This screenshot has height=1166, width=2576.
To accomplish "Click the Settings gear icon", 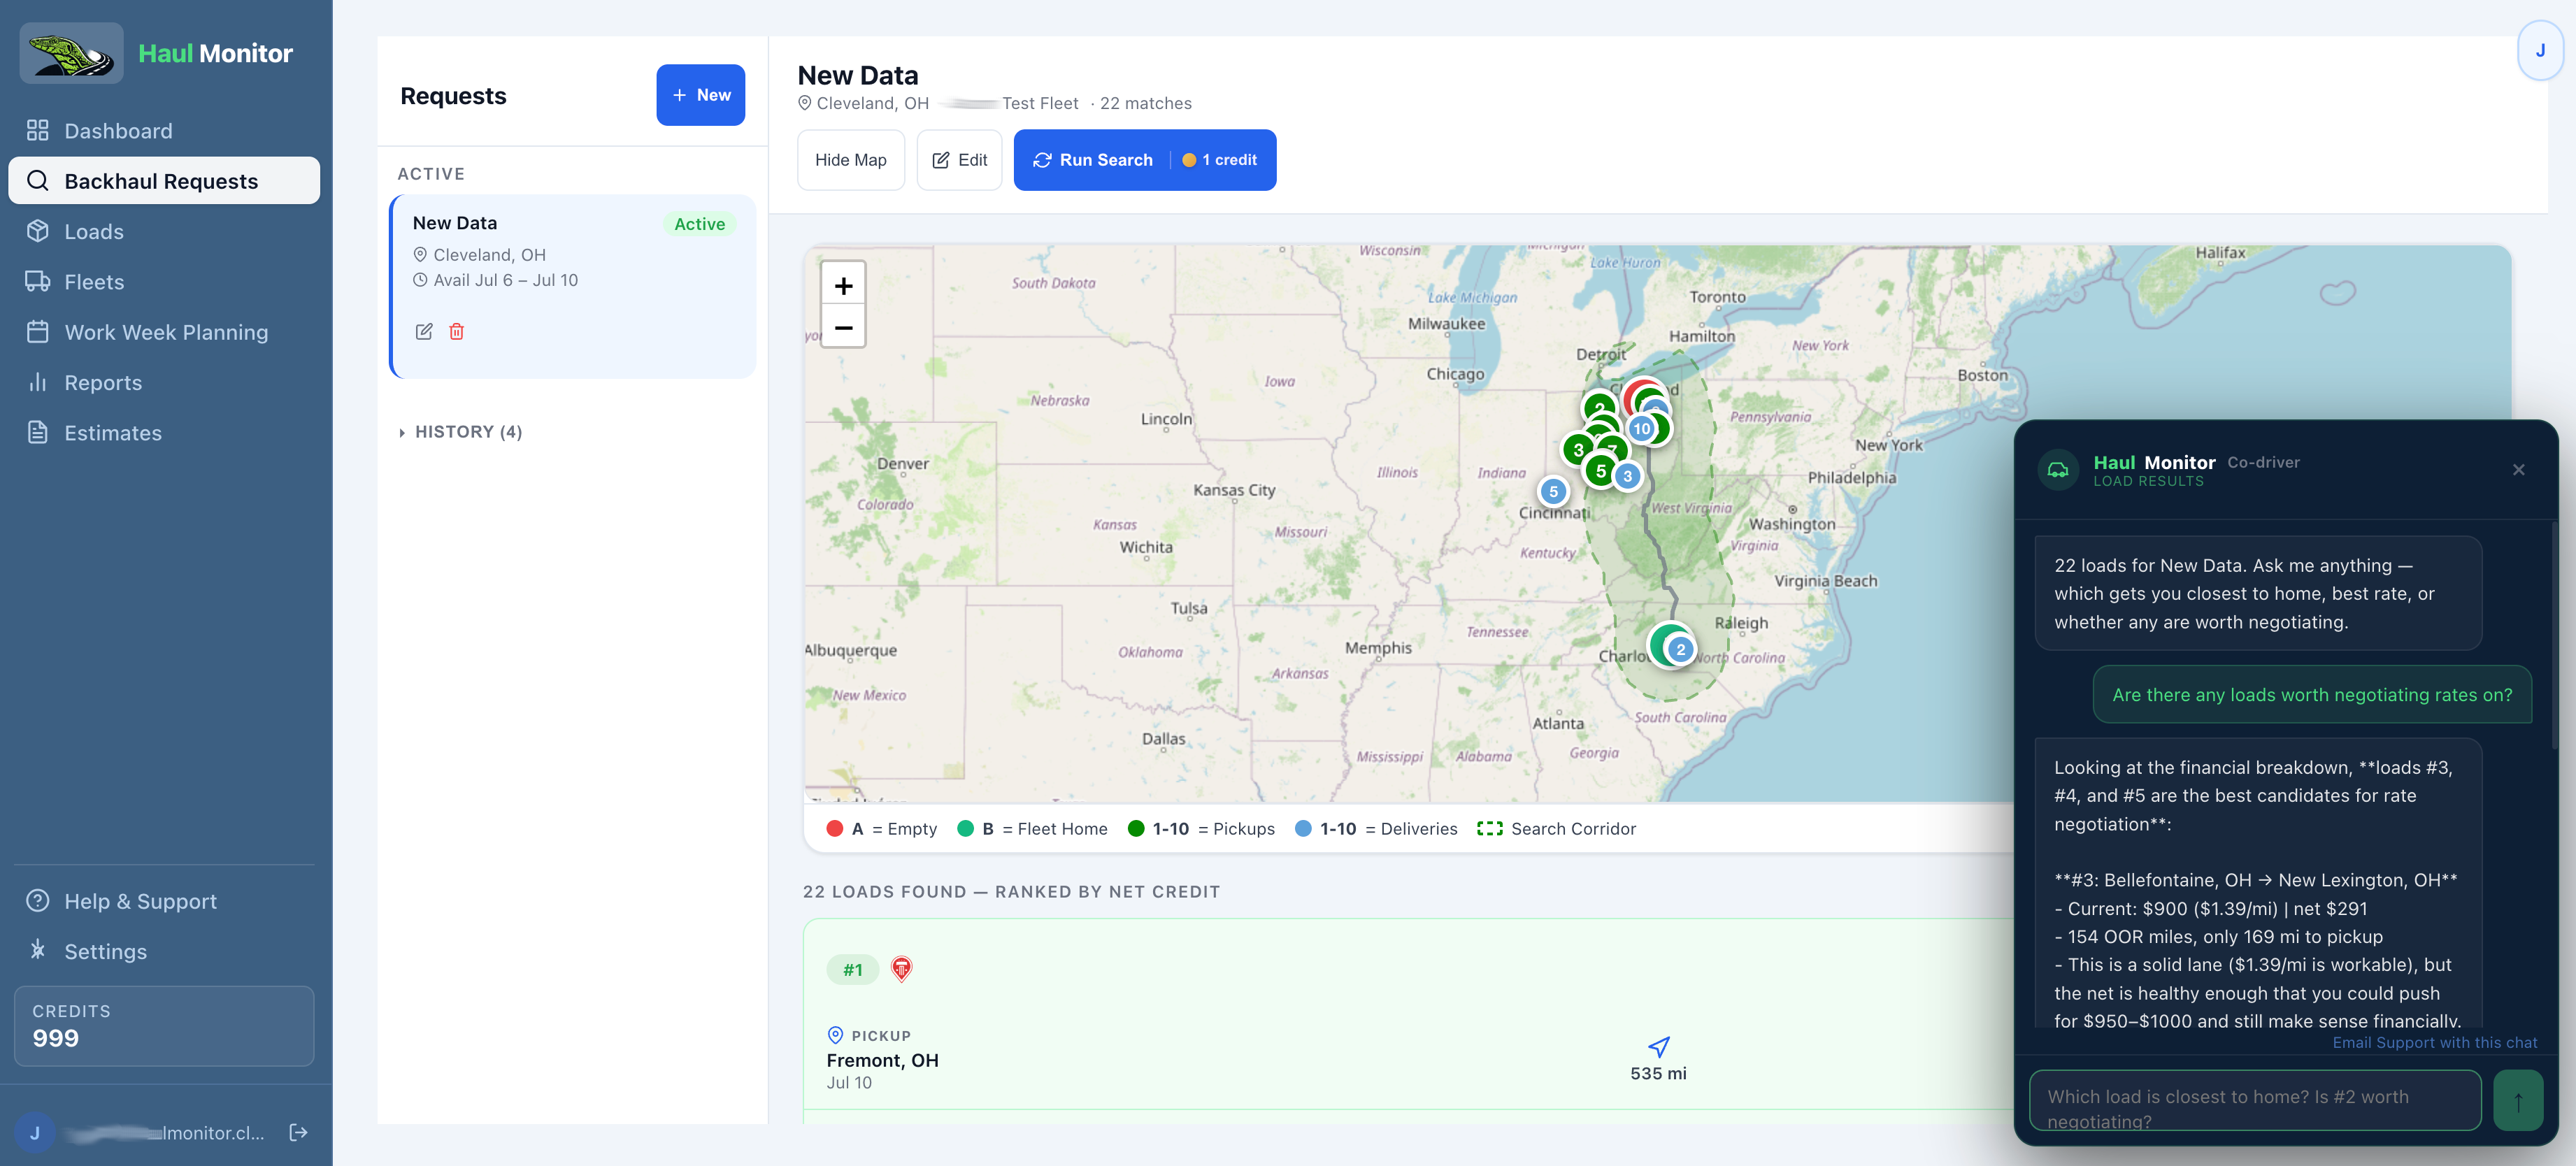I will tap(38, 950).
